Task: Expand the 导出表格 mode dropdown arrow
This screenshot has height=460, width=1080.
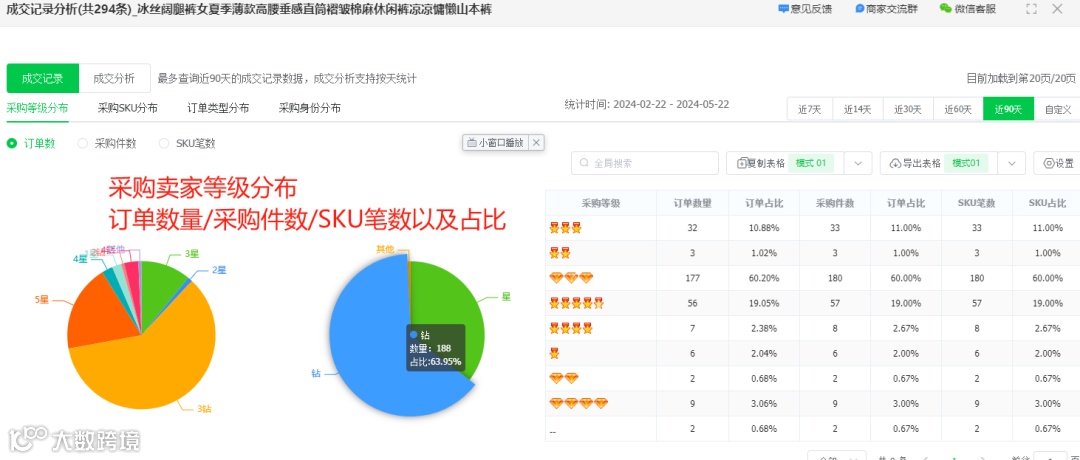Action: [1012, 163]
